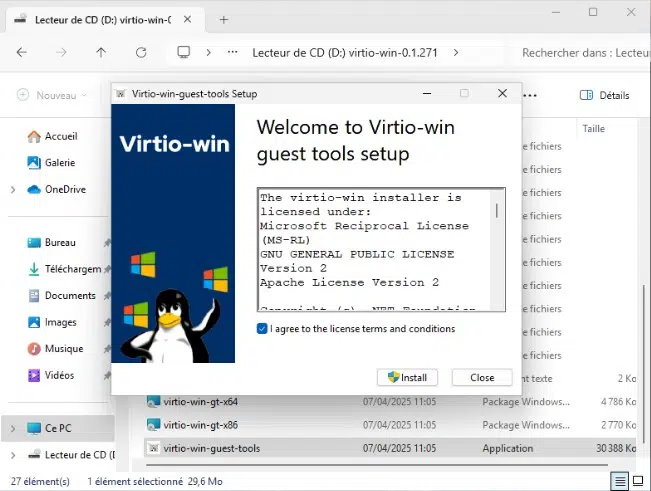Screen dimensions: 651x491
Task: Show hidden path ellipsis in address bar
Action: tap(232, 52)
